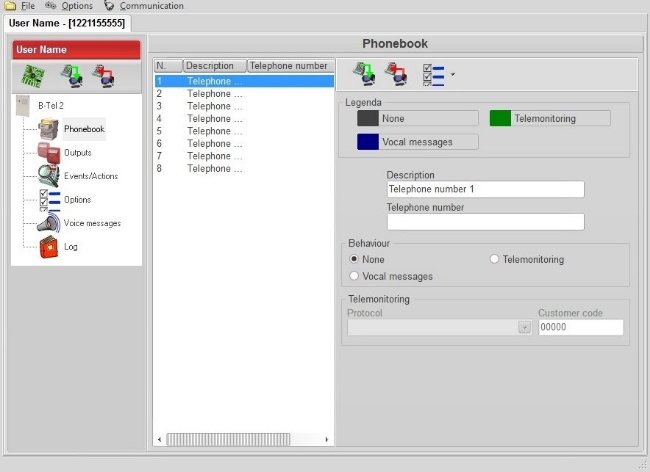The width and height of the screenshot is (650, 472).
Task: Select the None behaviour radio button
Action: tap(354, 259)
